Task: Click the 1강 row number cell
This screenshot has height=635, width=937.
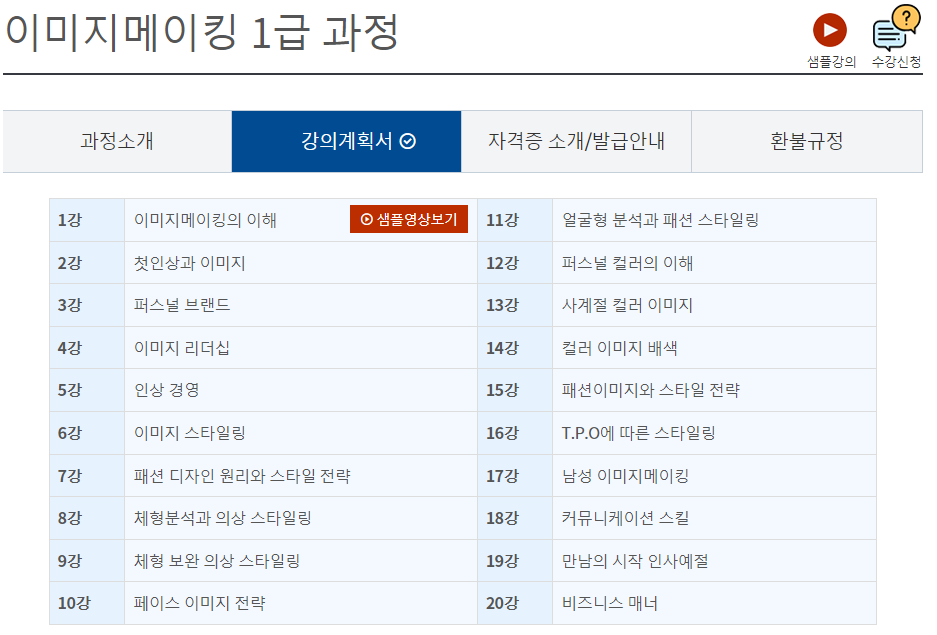Action: pyautogui.click(x=87, y=220)
